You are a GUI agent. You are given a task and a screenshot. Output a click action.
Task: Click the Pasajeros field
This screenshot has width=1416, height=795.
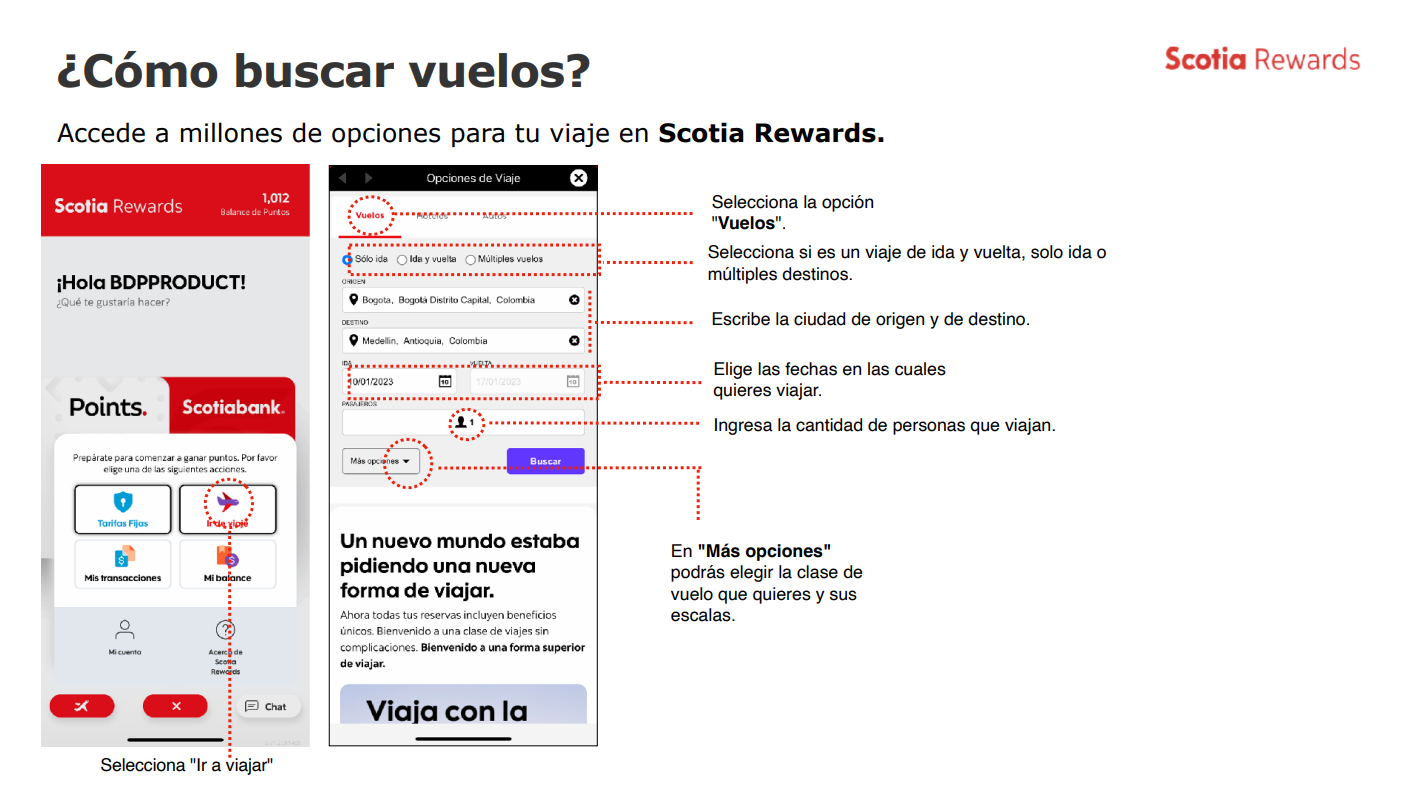(x=463, y=423)
